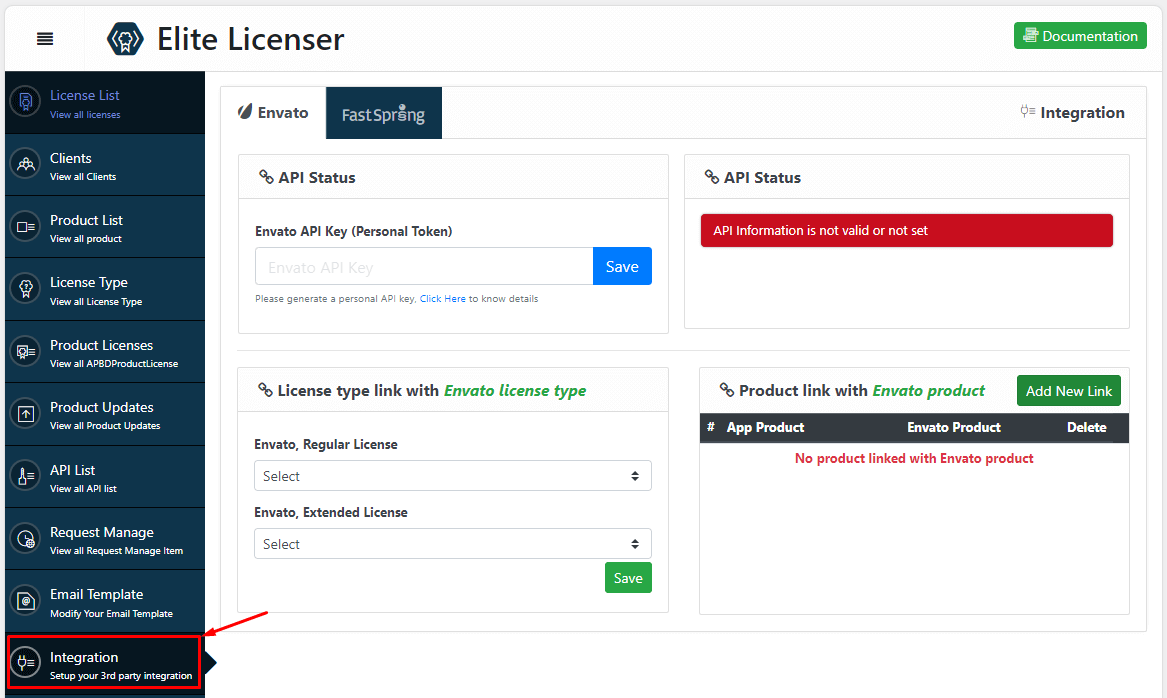Click the Documentation button

[x=1080, y=35]
